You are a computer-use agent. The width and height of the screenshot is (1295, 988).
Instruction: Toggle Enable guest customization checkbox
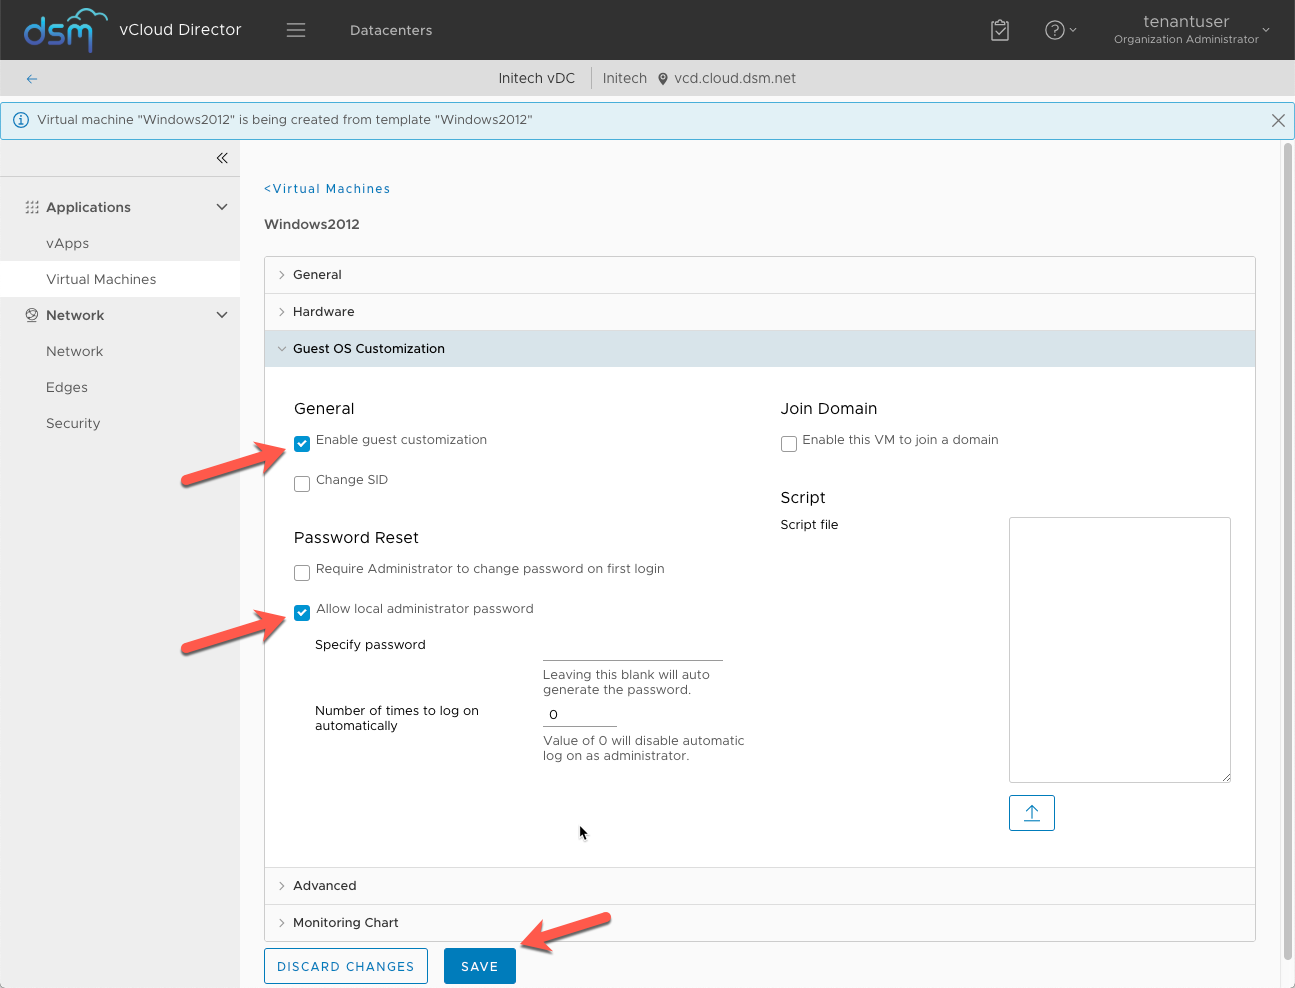[x=302, y=444]
